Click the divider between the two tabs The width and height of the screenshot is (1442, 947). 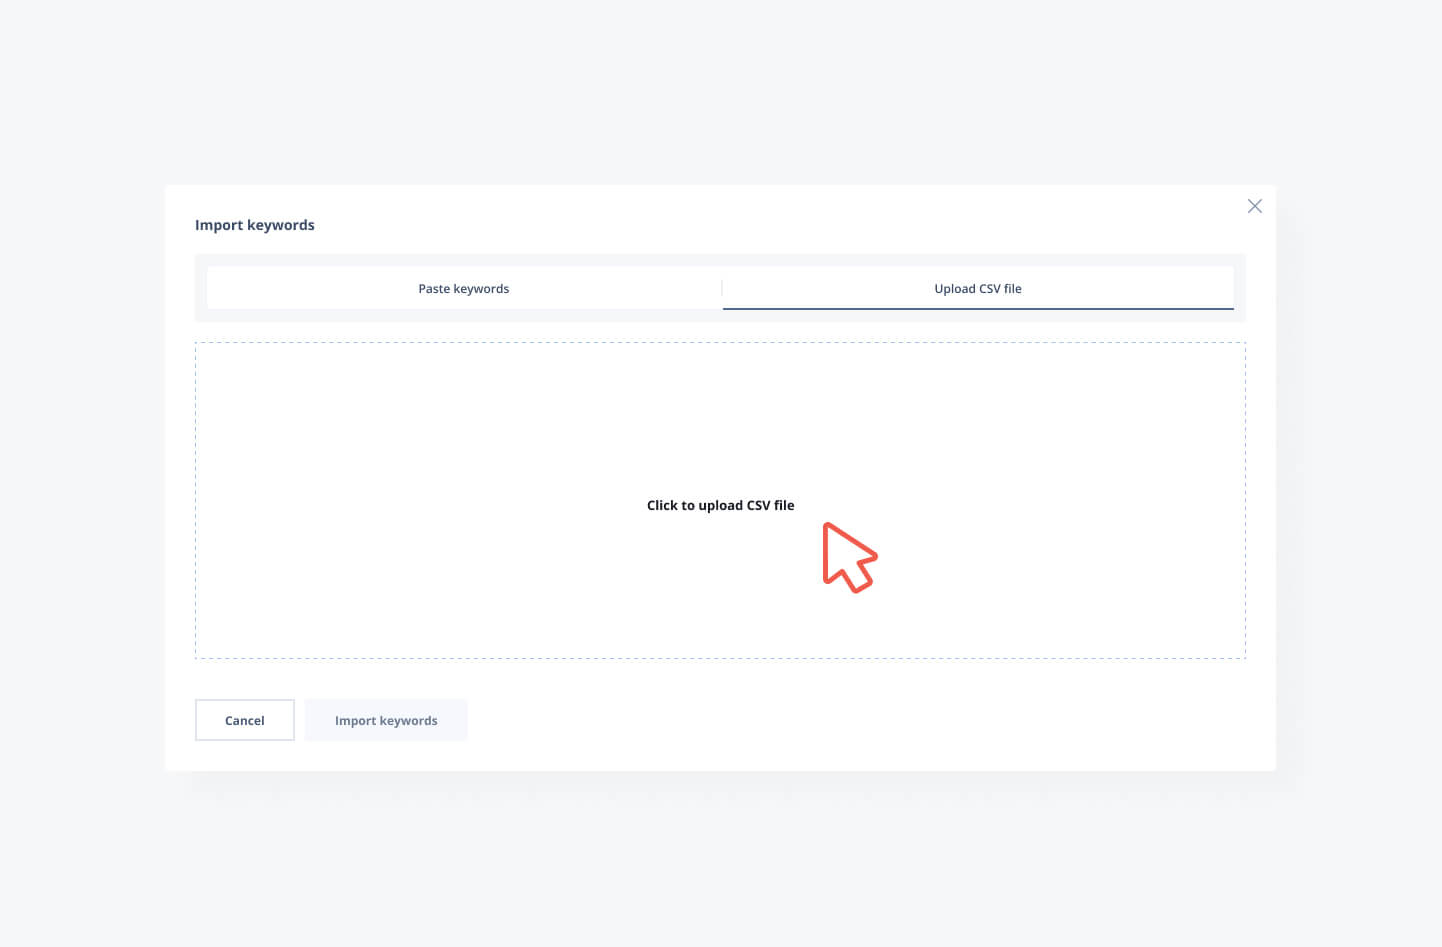pos(721,289)
